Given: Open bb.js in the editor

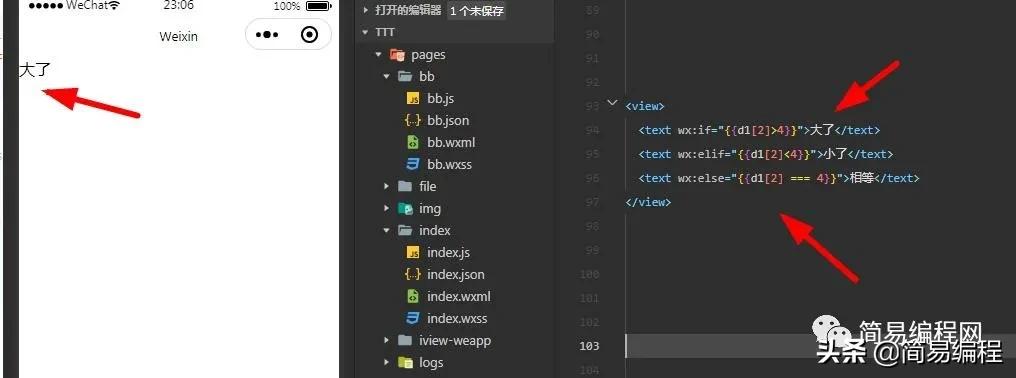Looking at the screenshot, I should pos(441,99).
